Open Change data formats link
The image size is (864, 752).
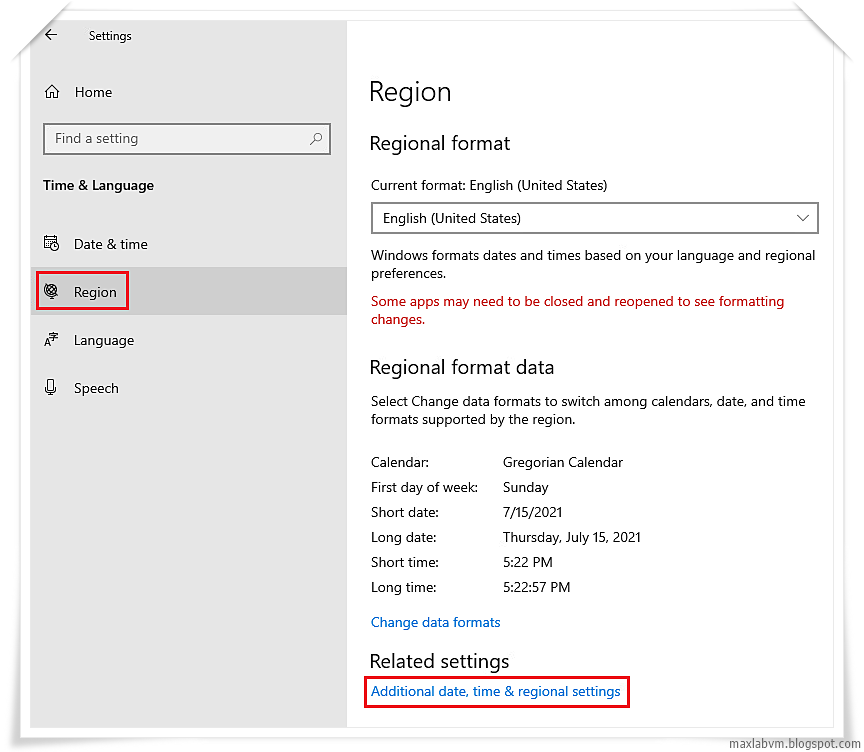click(x=435, y=622)
